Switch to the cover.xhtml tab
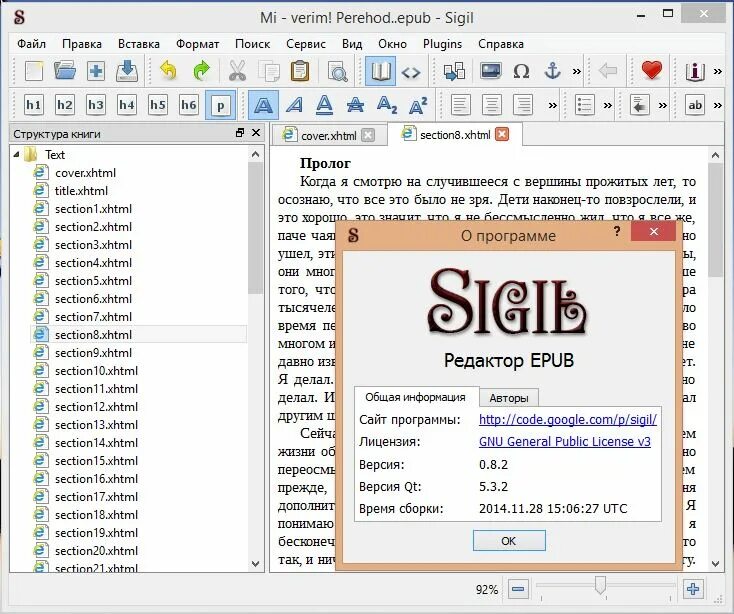 click(x=329, y=136)
